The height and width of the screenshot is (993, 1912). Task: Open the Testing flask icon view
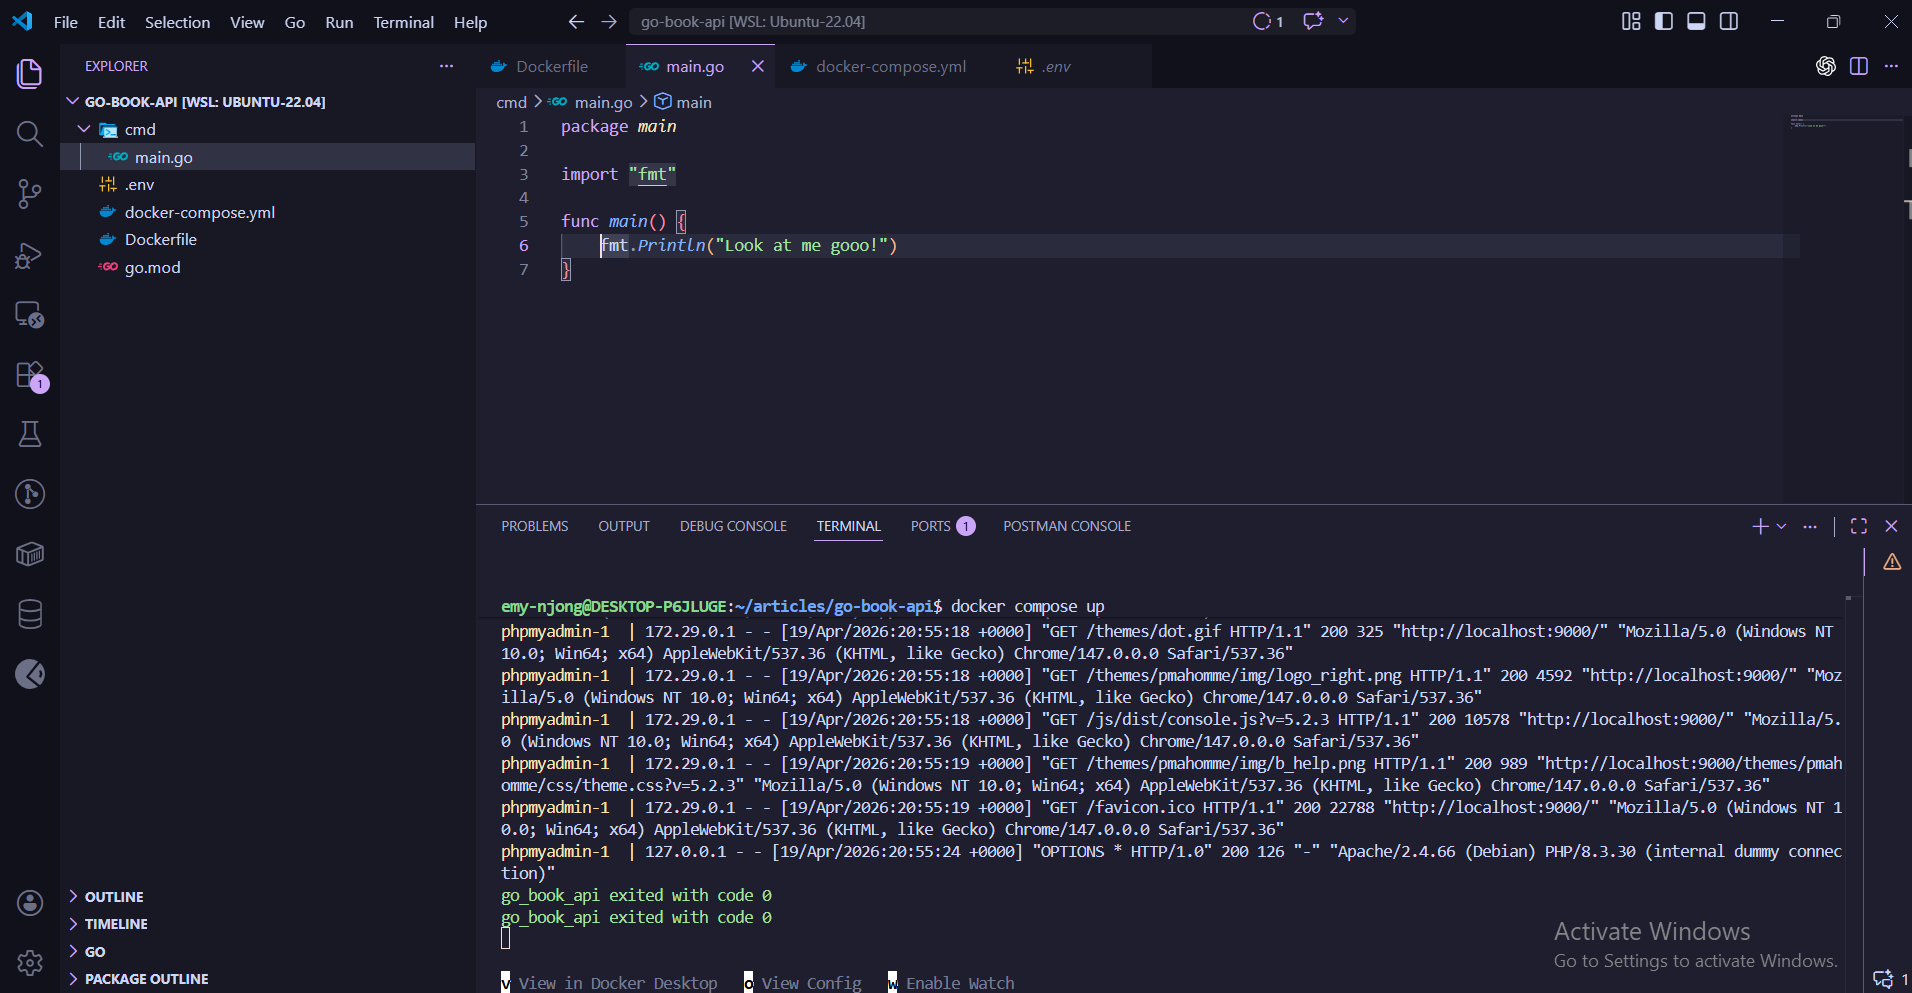tap(30, 434)
